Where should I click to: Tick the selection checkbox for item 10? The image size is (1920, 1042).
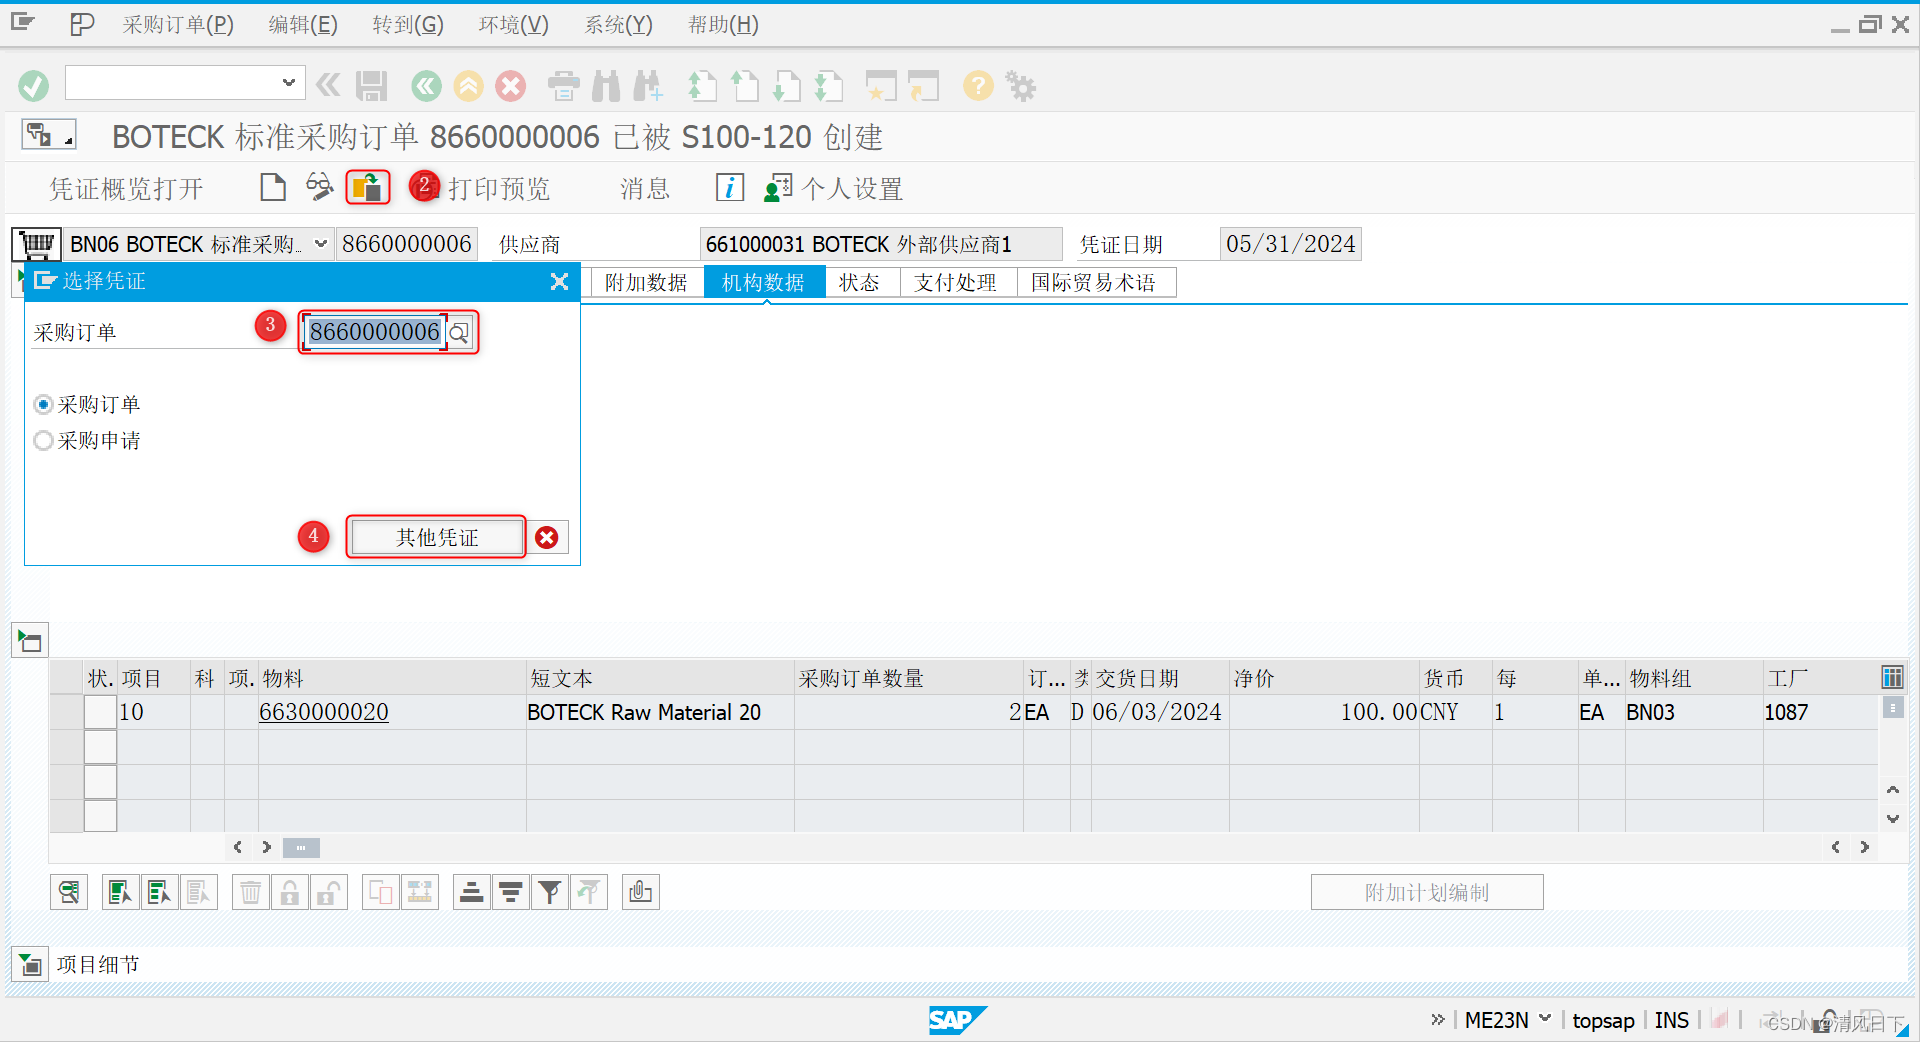100,712
